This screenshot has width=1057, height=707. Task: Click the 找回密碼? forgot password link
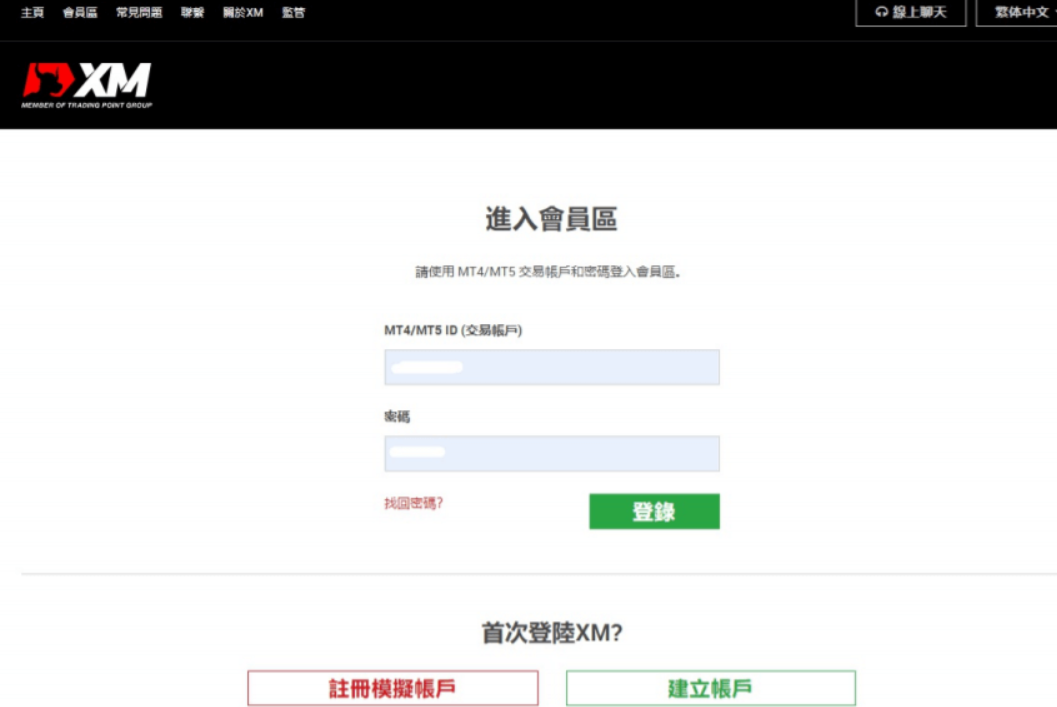click(413, 503)
